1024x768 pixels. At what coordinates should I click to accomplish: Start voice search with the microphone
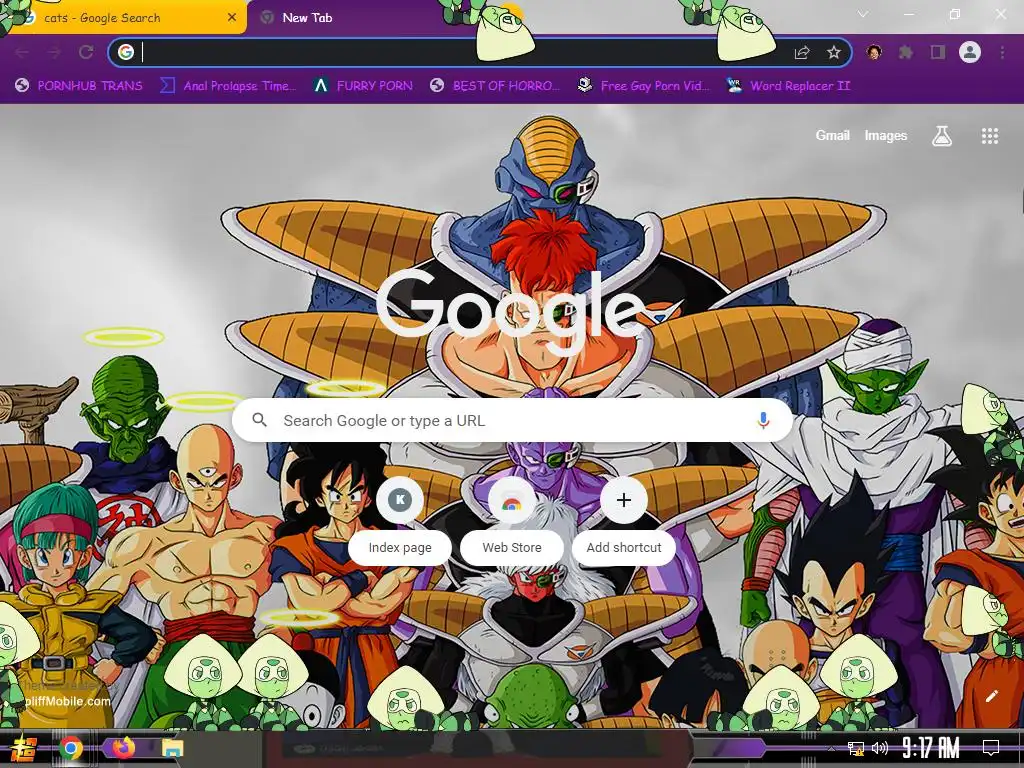coord(763,420)
